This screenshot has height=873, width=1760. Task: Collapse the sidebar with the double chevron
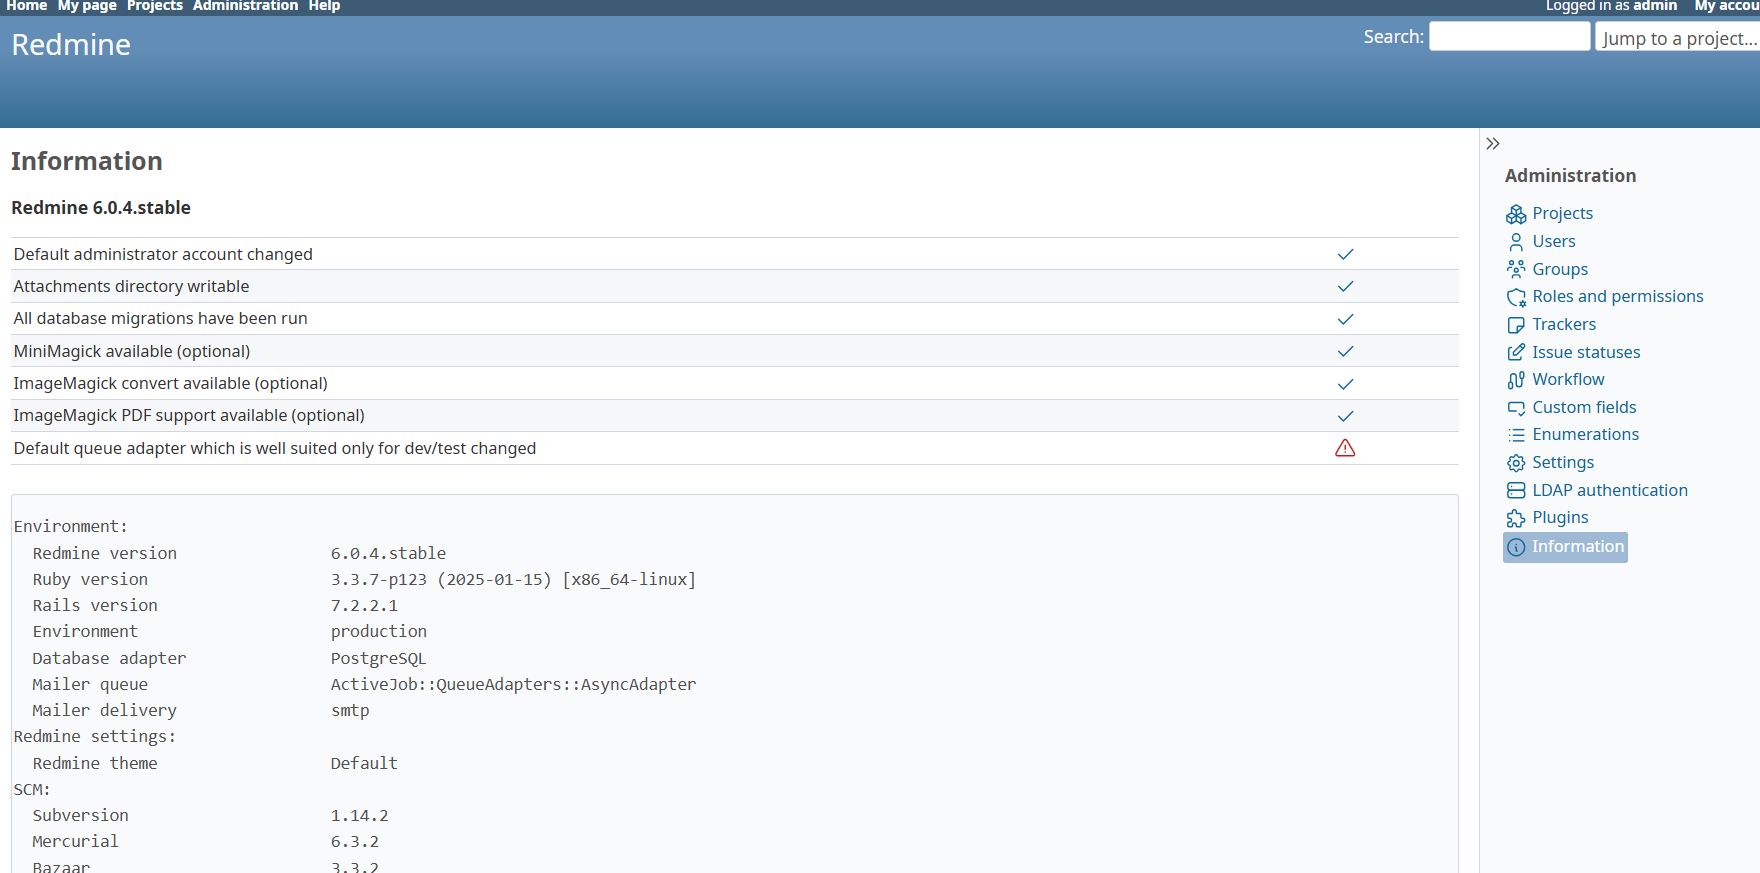click(1493, 144)
